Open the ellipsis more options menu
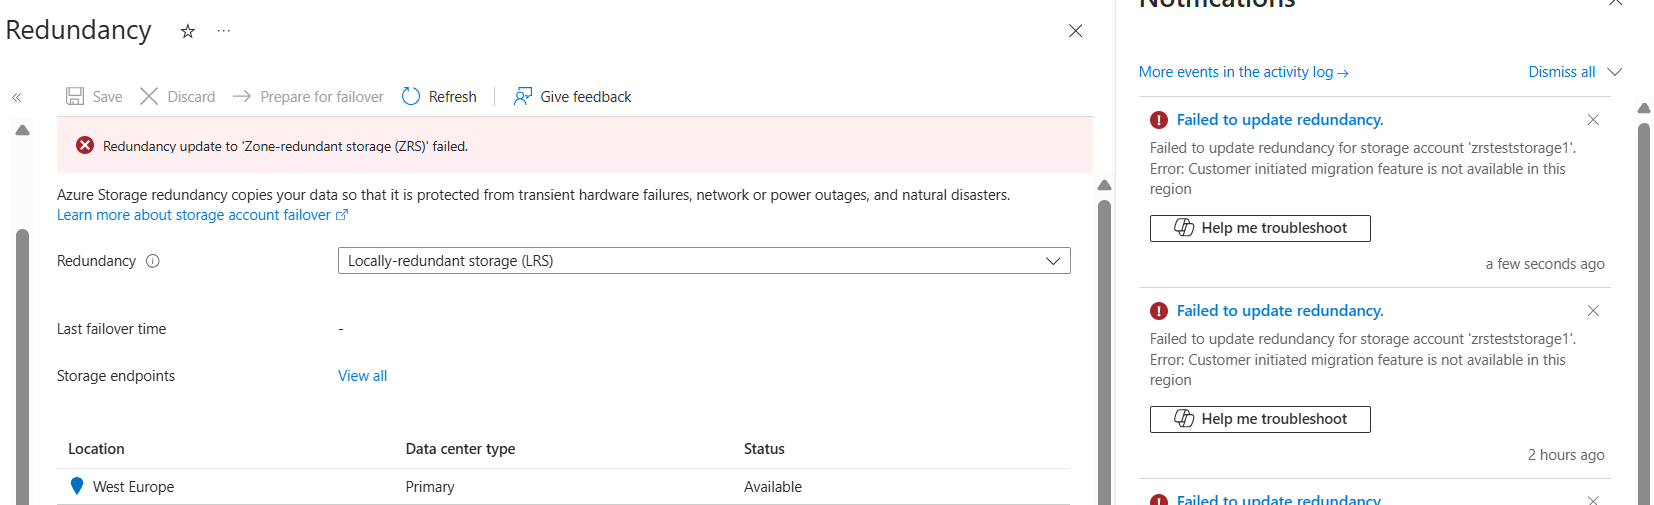The height and width of the screenshot is (505, 1654). [224, 31]
